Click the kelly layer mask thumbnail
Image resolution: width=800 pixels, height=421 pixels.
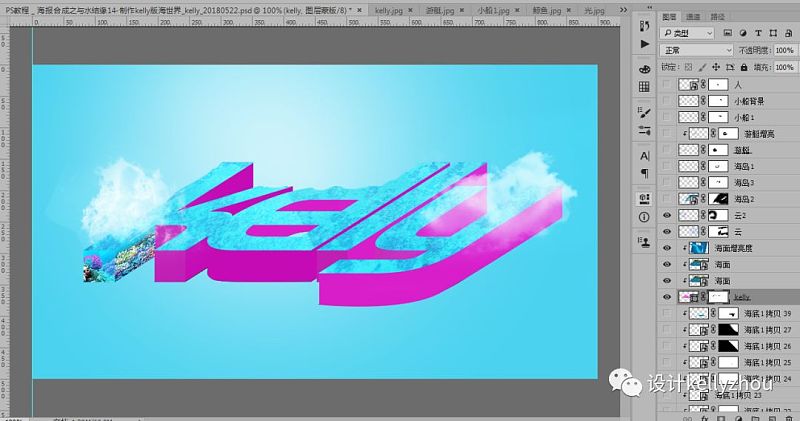pyautogui.click(x=718, y=297)
